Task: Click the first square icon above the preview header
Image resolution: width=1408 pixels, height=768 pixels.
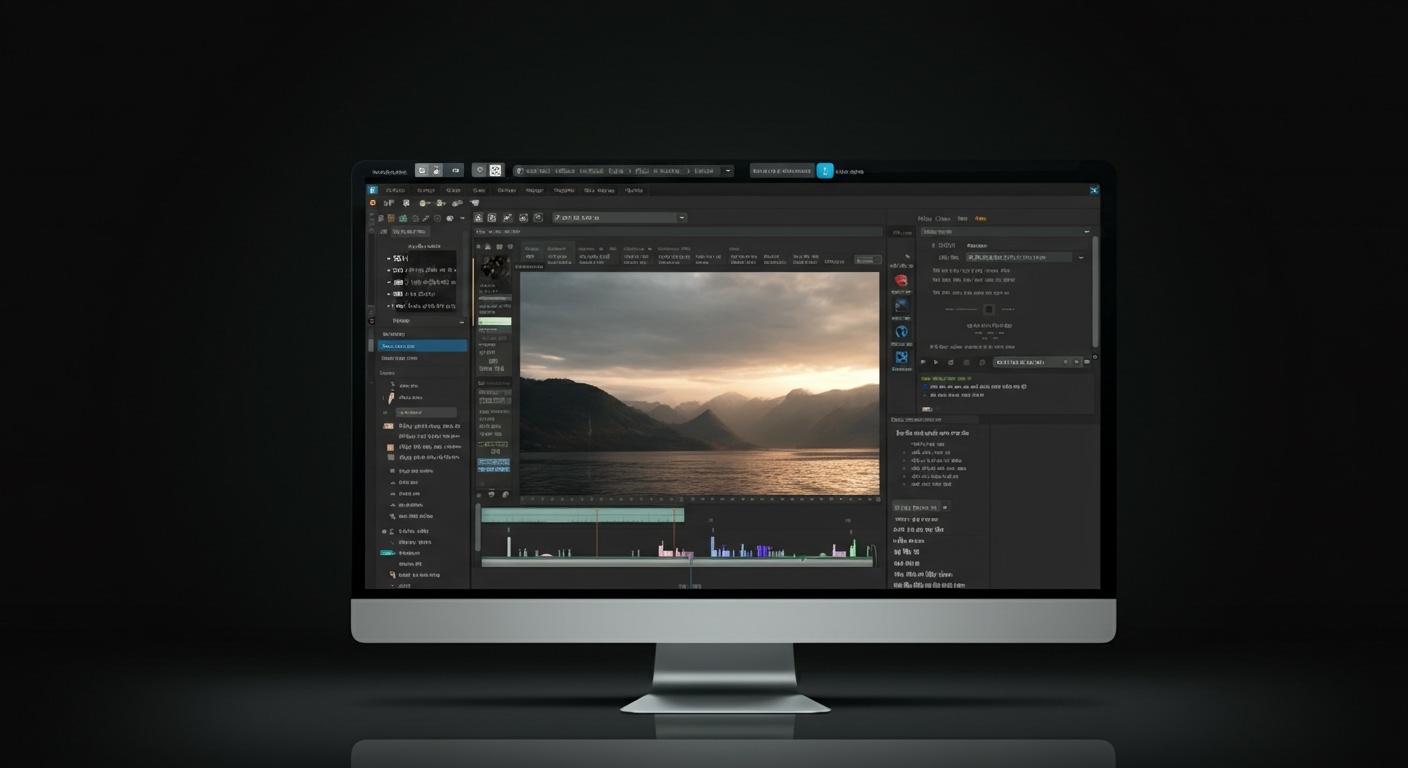Action: (478, 217)
